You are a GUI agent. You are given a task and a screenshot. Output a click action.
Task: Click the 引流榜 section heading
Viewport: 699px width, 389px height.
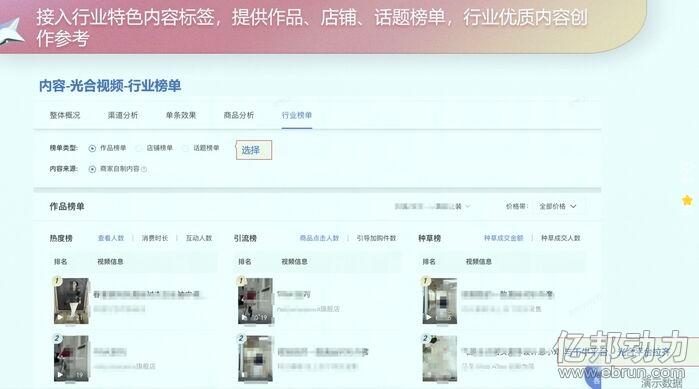(x=245, y=238)
